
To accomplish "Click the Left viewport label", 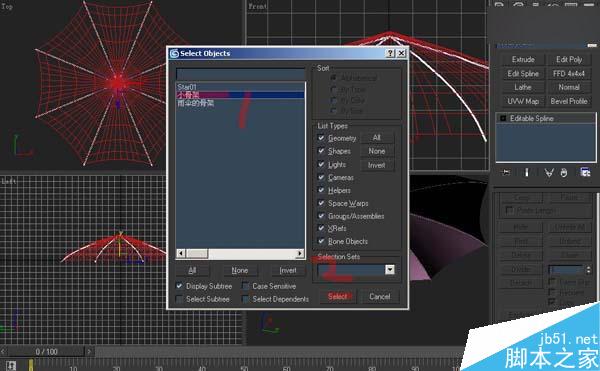I will (x=8, y=181).
